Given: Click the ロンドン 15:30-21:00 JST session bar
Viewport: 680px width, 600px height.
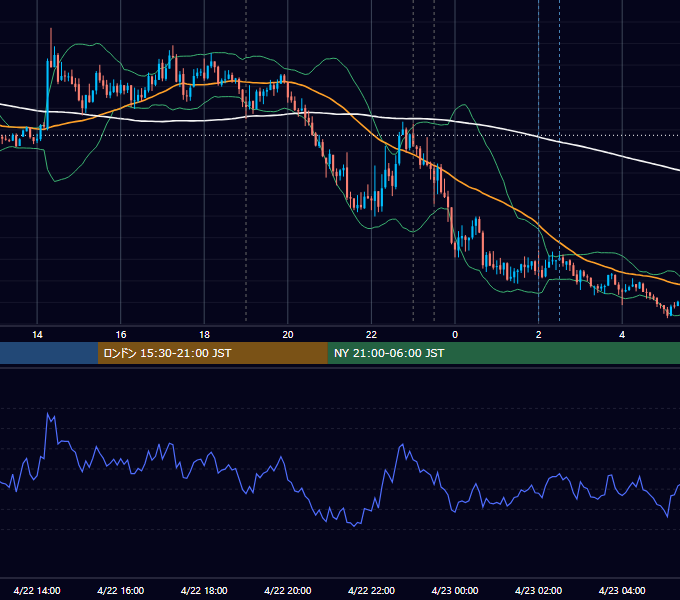Looking at the screenshot, I should 212,353.
